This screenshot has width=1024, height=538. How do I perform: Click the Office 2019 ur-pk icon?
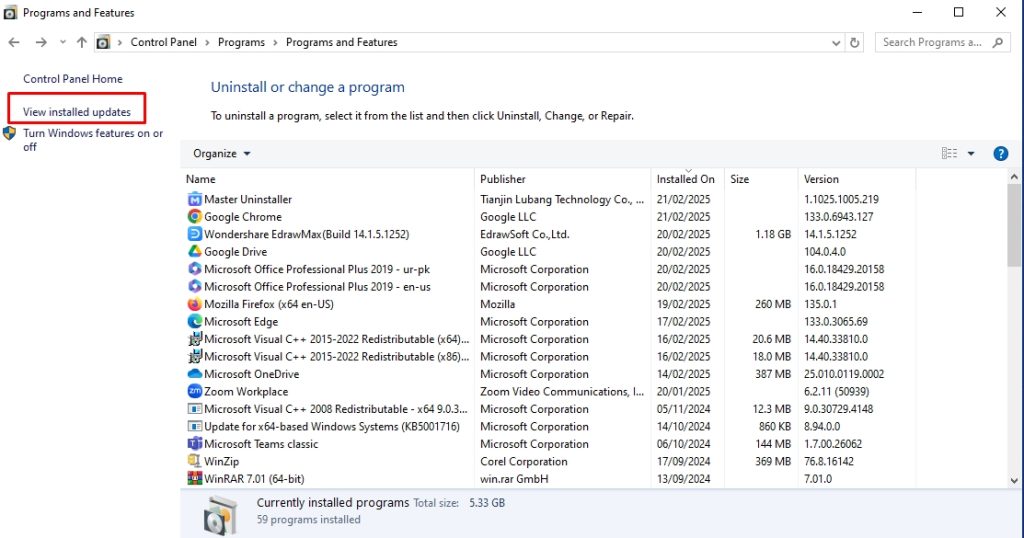195,269
